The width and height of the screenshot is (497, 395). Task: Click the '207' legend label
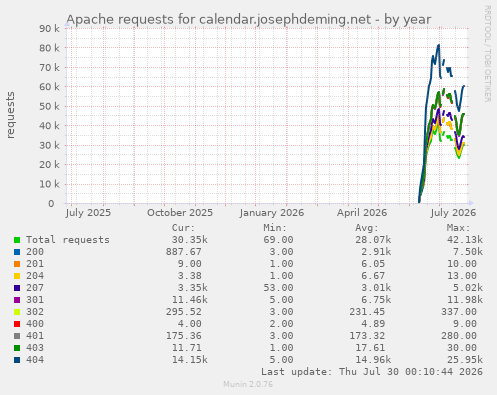click(x=35, y=288)
